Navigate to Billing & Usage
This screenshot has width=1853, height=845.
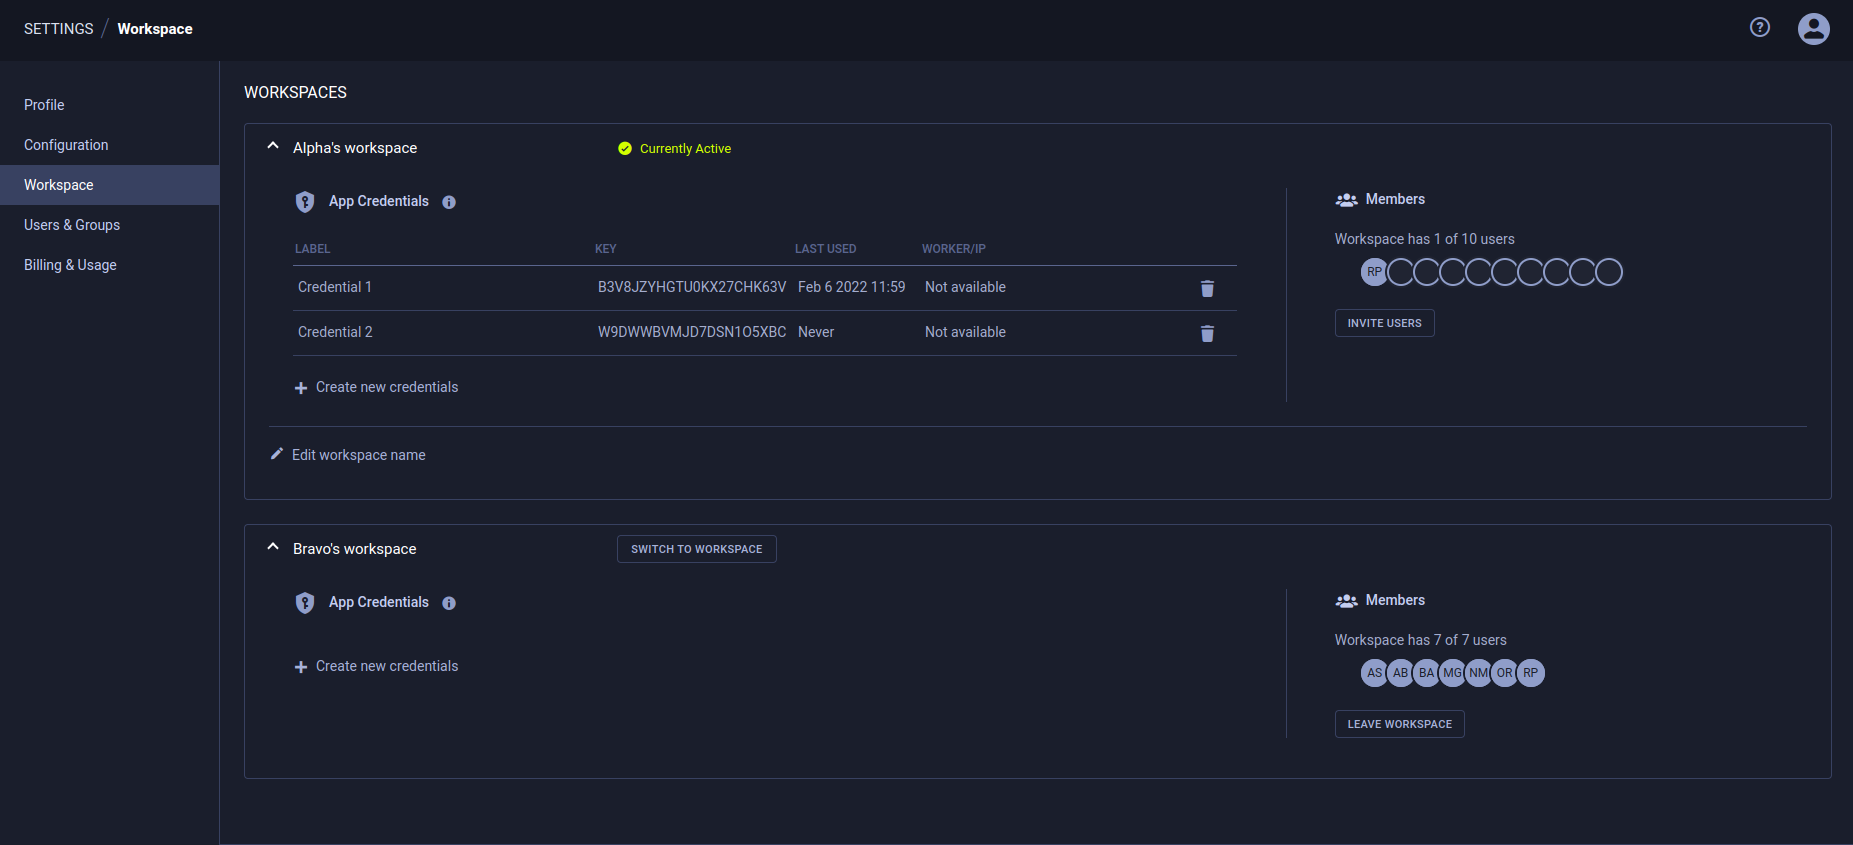(x=70, y=265)
